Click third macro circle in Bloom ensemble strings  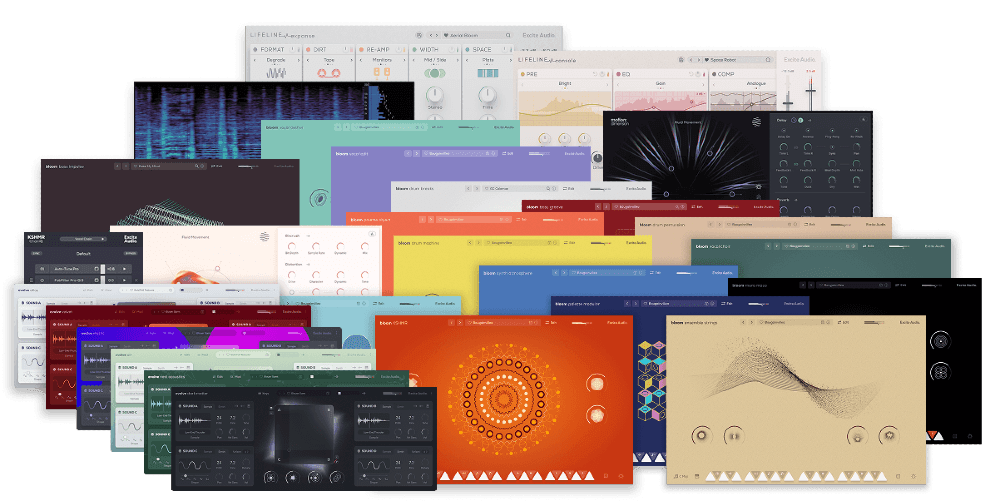[857, 437]
